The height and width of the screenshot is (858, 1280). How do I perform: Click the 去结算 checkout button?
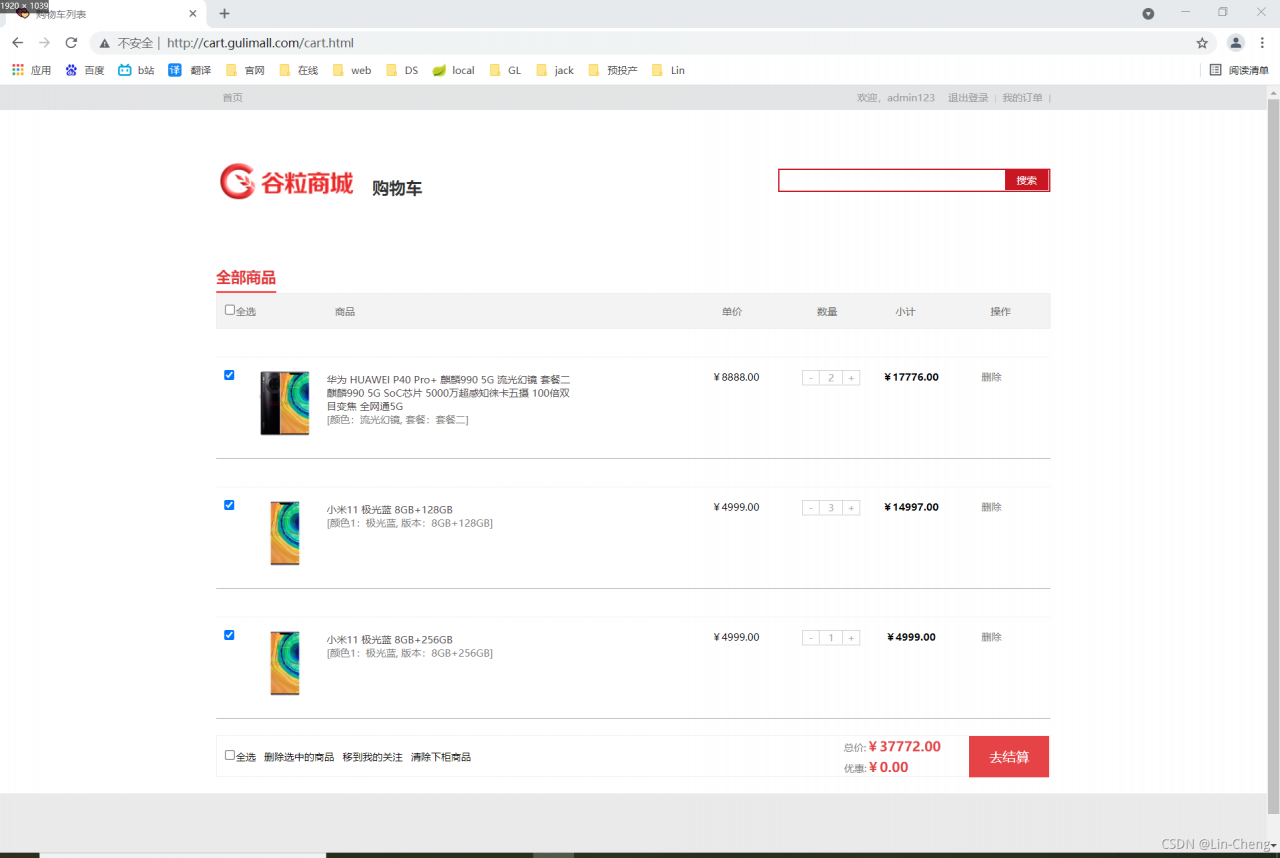(x=1009, y=756)
